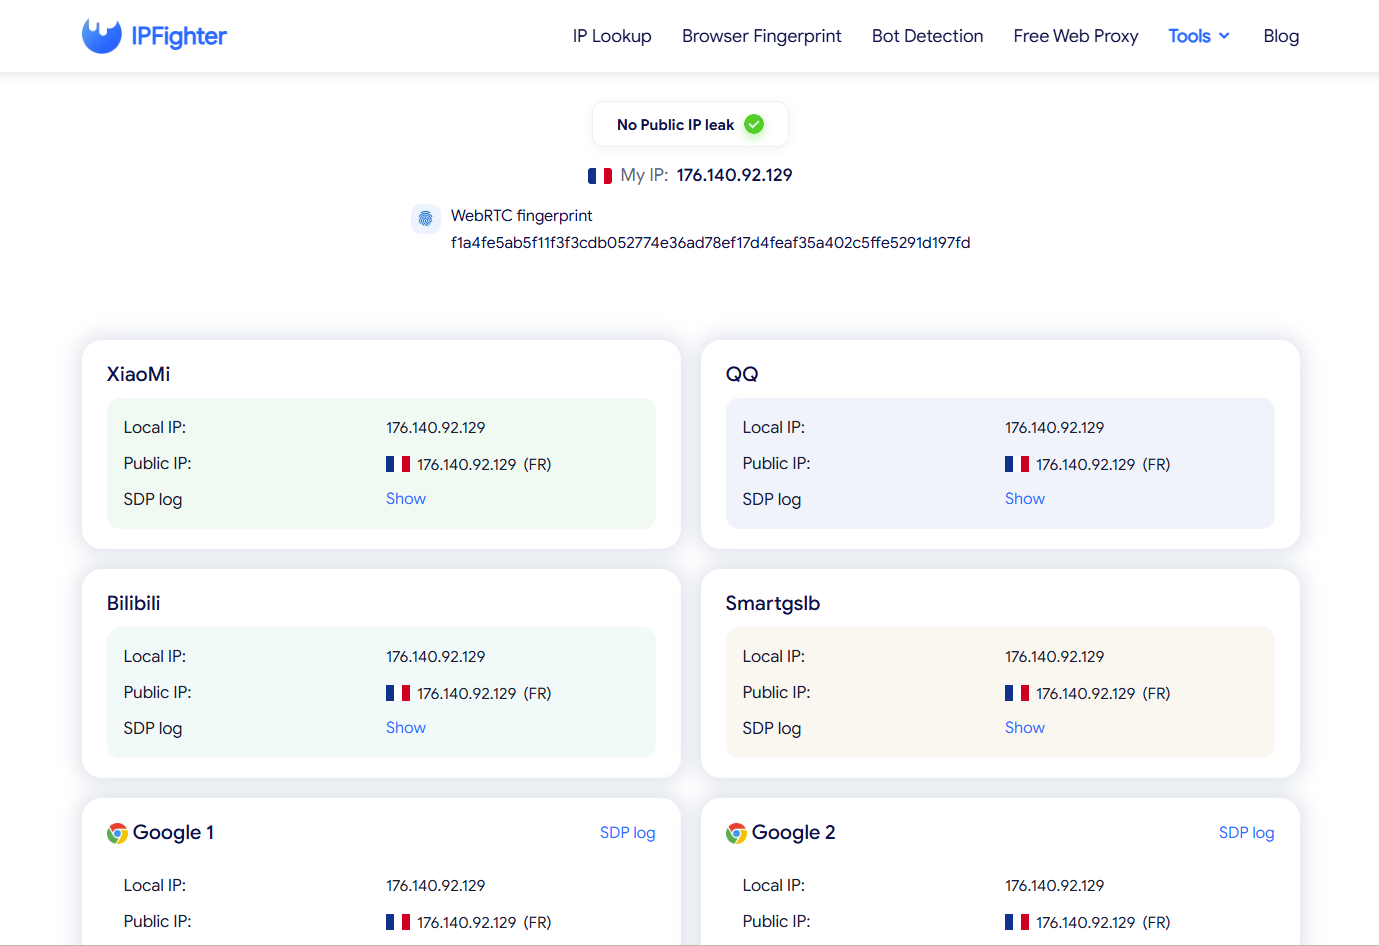Select the QQ Local IP value
The width and height of the screenshot is (1379, 946).
click(x=1054, y=428)
